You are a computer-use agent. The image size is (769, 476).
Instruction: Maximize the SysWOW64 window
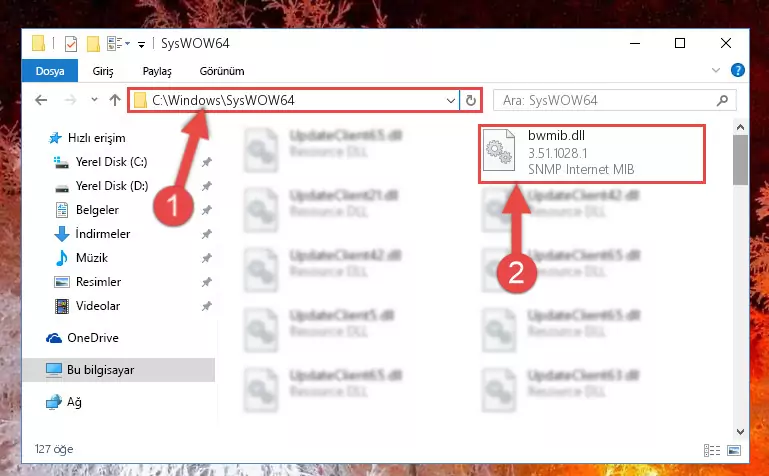[680, 43]
